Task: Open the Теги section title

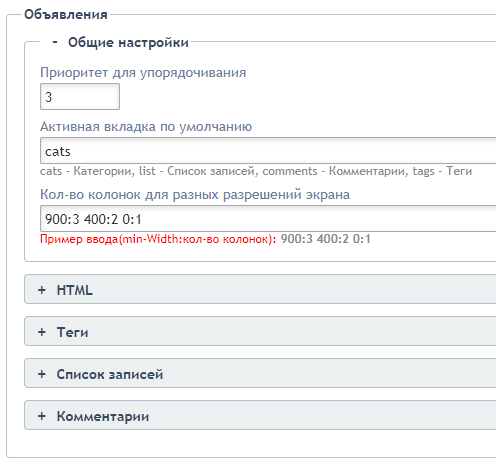Action: pyautogui.click(x=72, y=332)
